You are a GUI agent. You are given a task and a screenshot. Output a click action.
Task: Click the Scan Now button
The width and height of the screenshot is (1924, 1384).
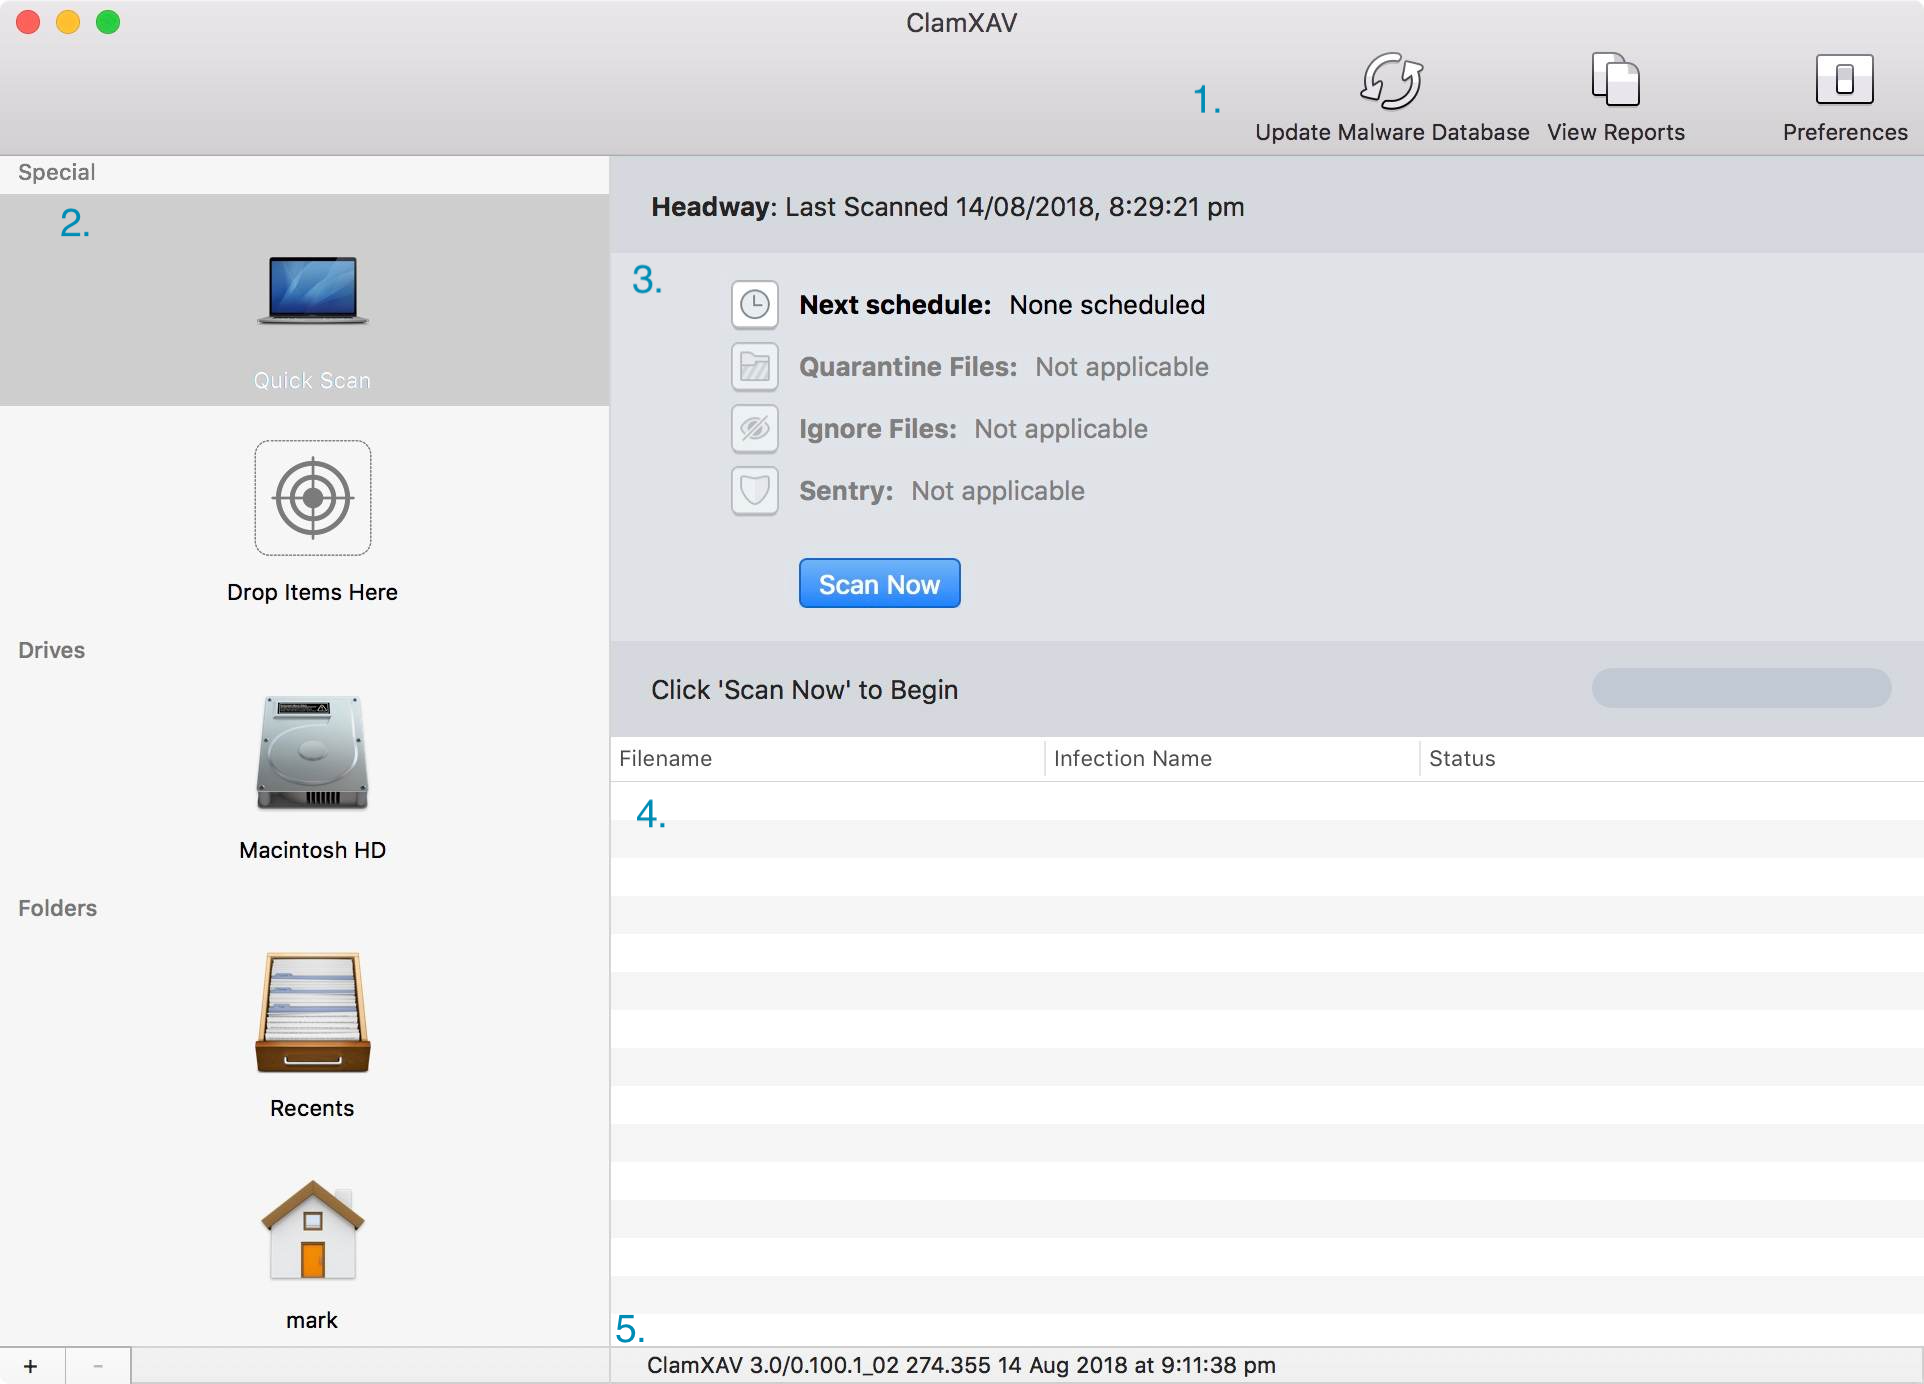click(x=878, y=584)
